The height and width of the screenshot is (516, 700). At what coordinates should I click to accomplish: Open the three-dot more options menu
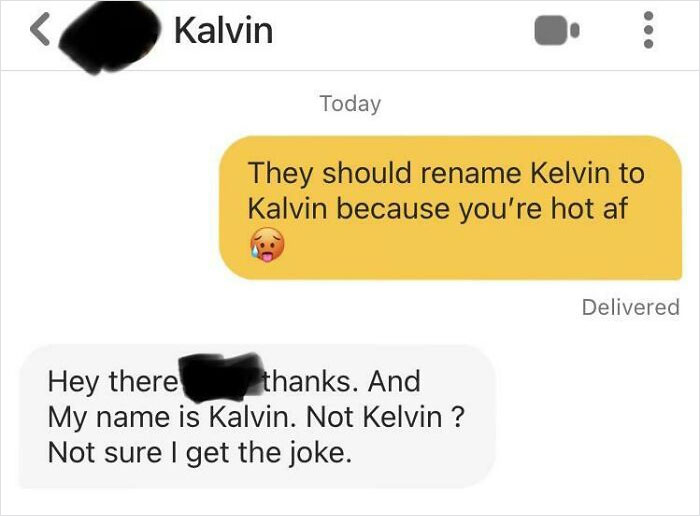pos(649,30)
